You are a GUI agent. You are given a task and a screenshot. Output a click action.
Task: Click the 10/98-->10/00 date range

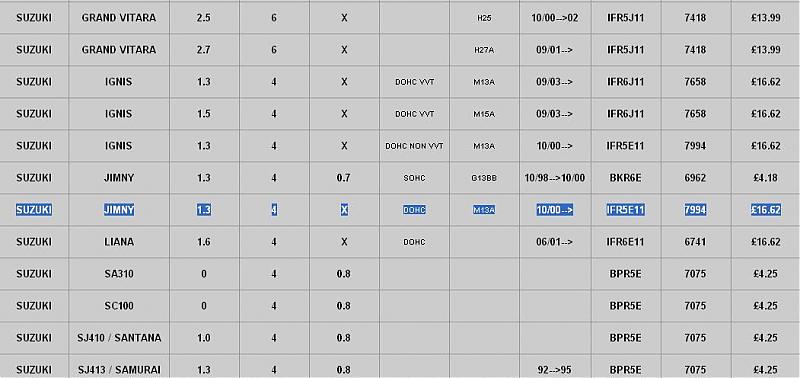click(x=555, y=178)
